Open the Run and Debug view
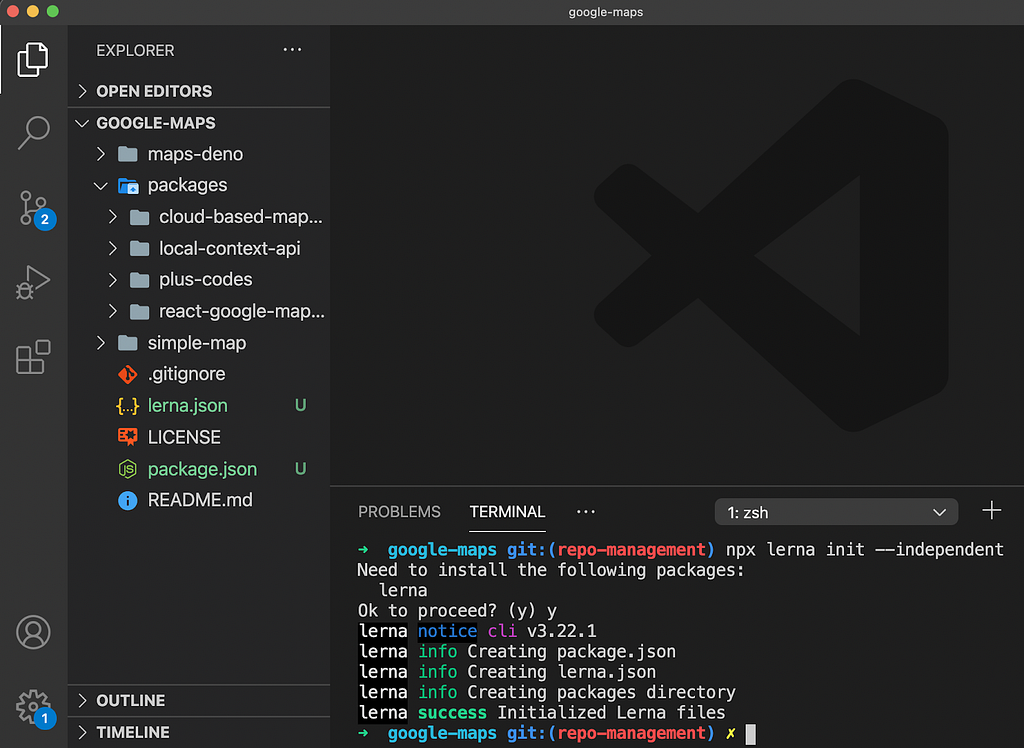 coord(33,282)
